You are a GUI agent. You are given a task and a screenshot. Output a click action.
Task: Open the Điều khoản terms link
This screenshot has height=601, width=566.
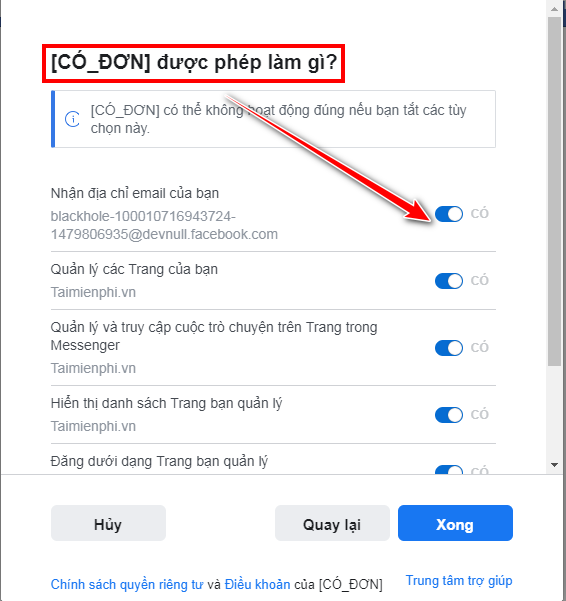click(258, 585)
